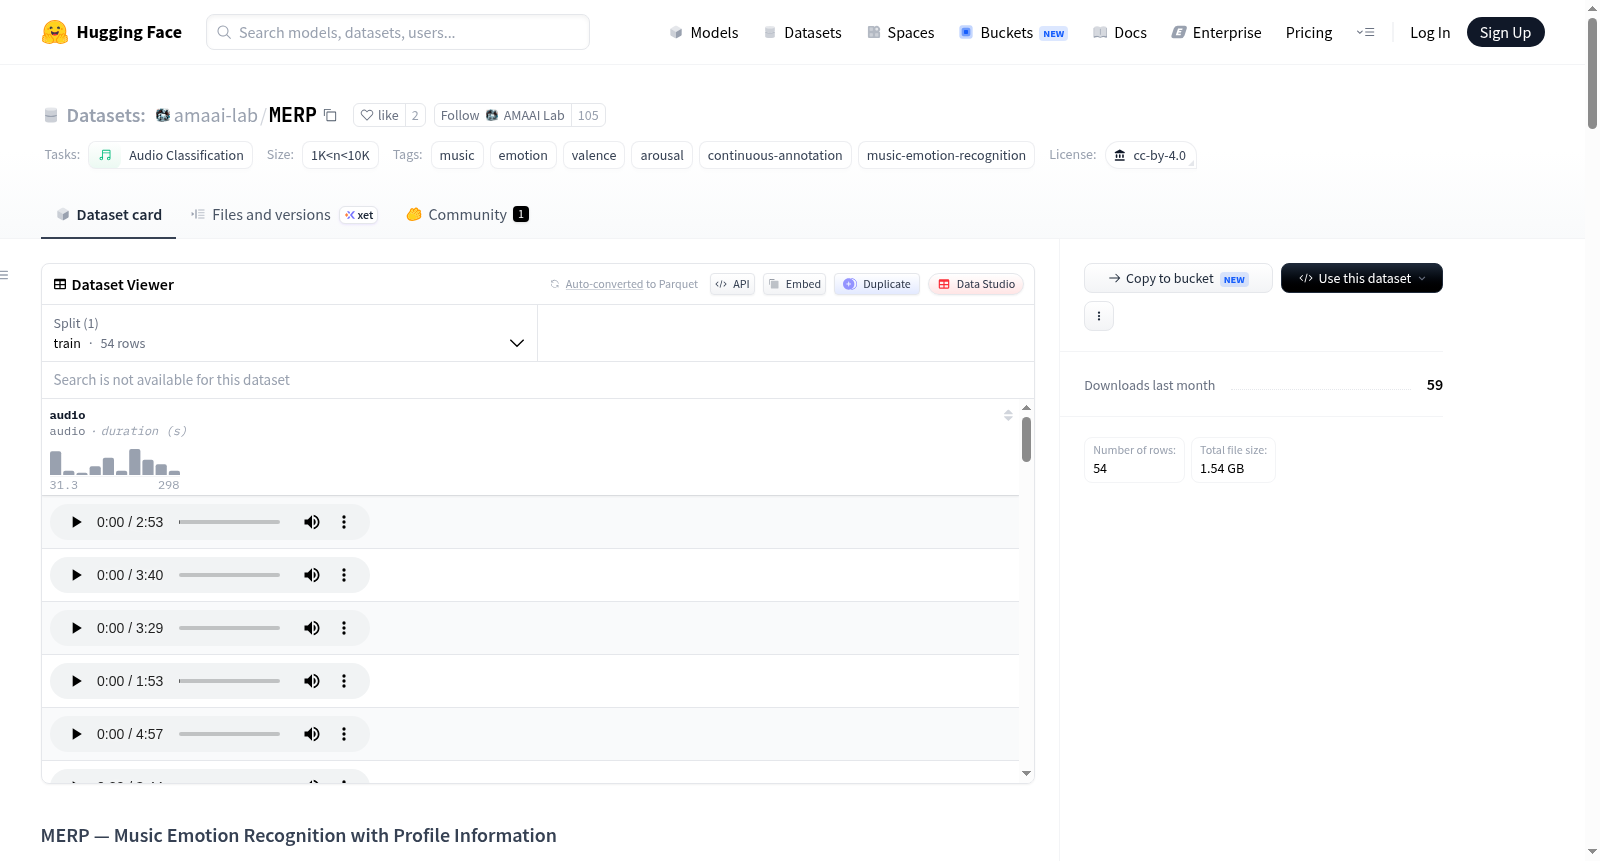Open the Files and versions tab
Image resolution: width=1600 pixels, height=861 pixels.
pos(283,215)
